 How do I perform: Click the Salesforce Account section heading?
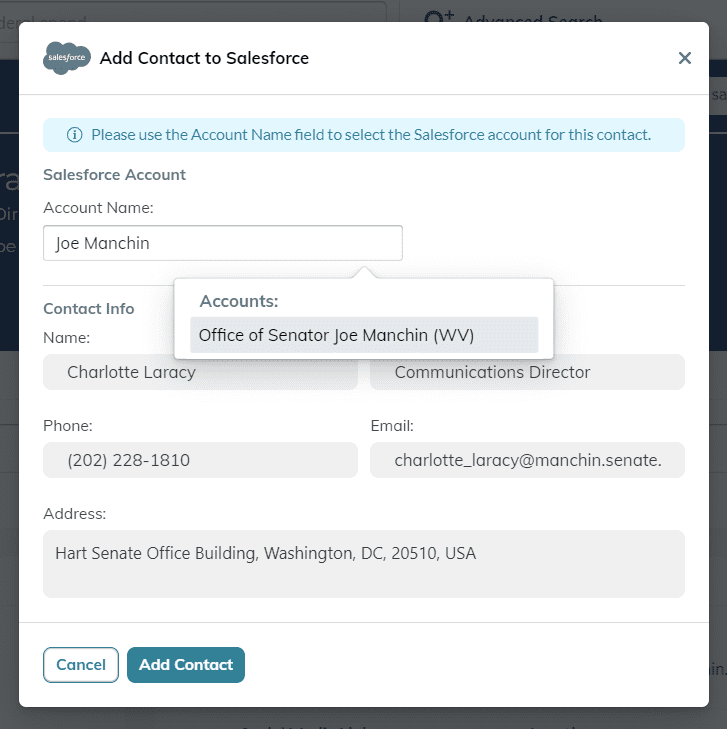tap(115, 175)
